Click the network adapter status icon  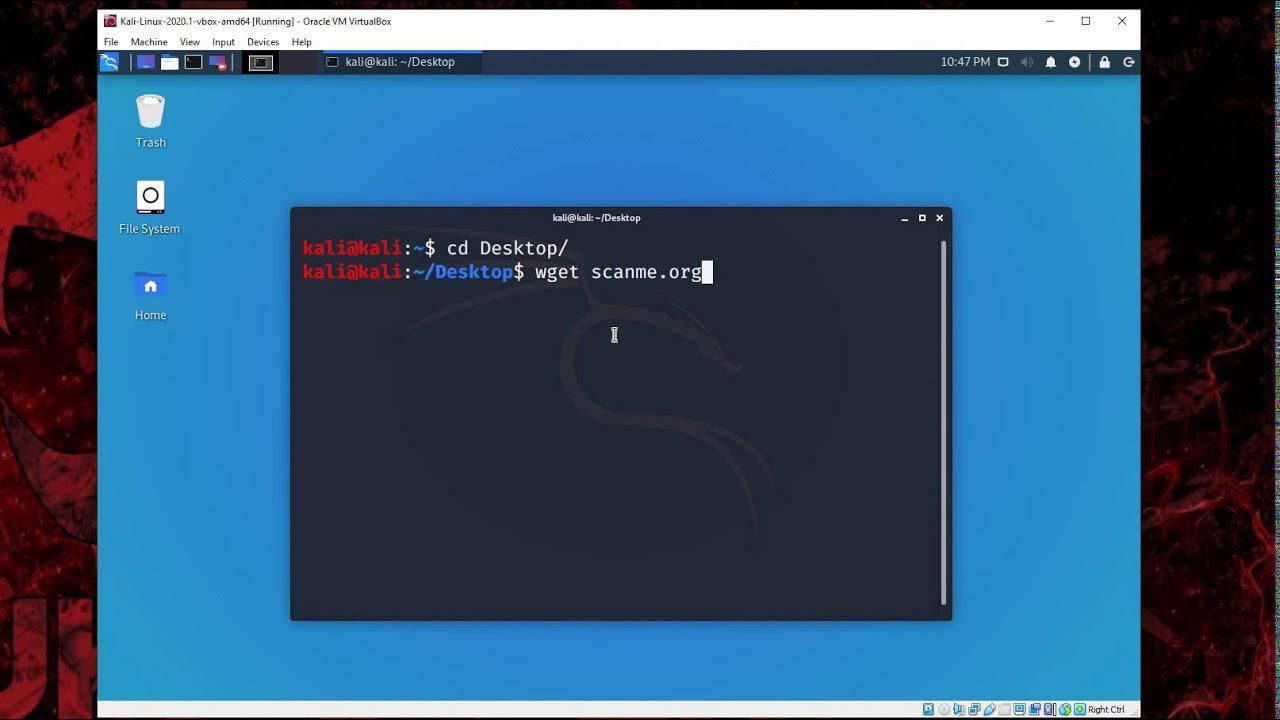(x=974, y=710)
